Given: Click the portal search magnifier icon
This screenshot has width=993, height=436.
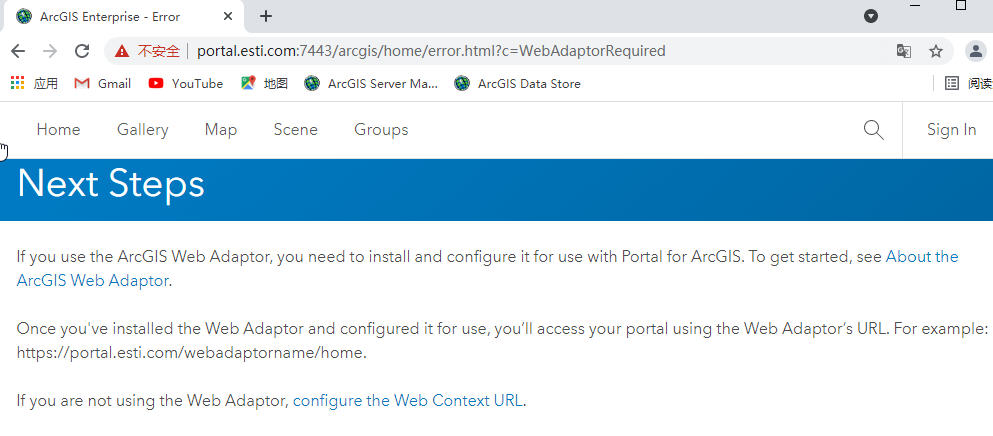Looking at the screenshot, I should coord(873,130).
